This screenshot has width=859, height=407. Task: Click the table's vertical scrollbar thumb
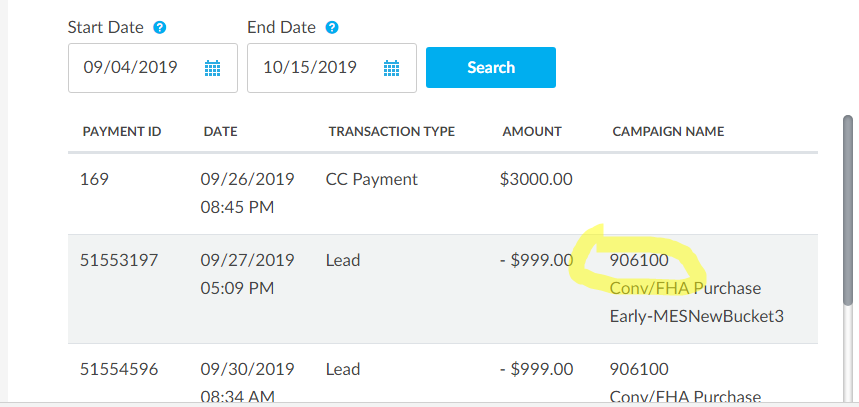(x=847, y=210)
